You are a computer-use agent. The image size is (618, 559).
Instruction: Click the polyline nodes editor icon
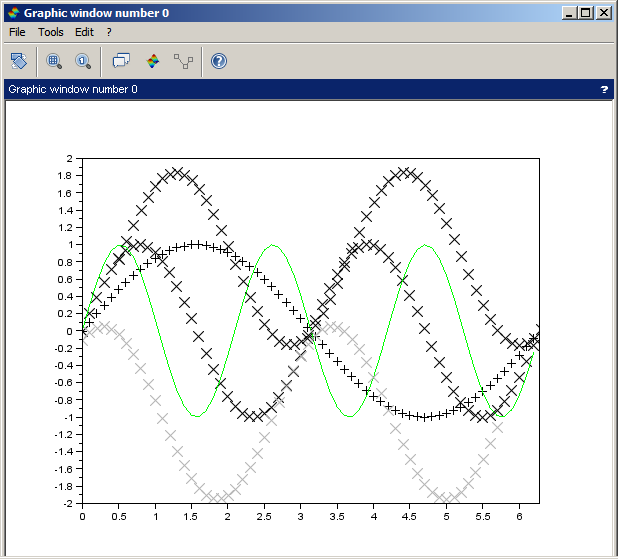click(x=183, y=61)
